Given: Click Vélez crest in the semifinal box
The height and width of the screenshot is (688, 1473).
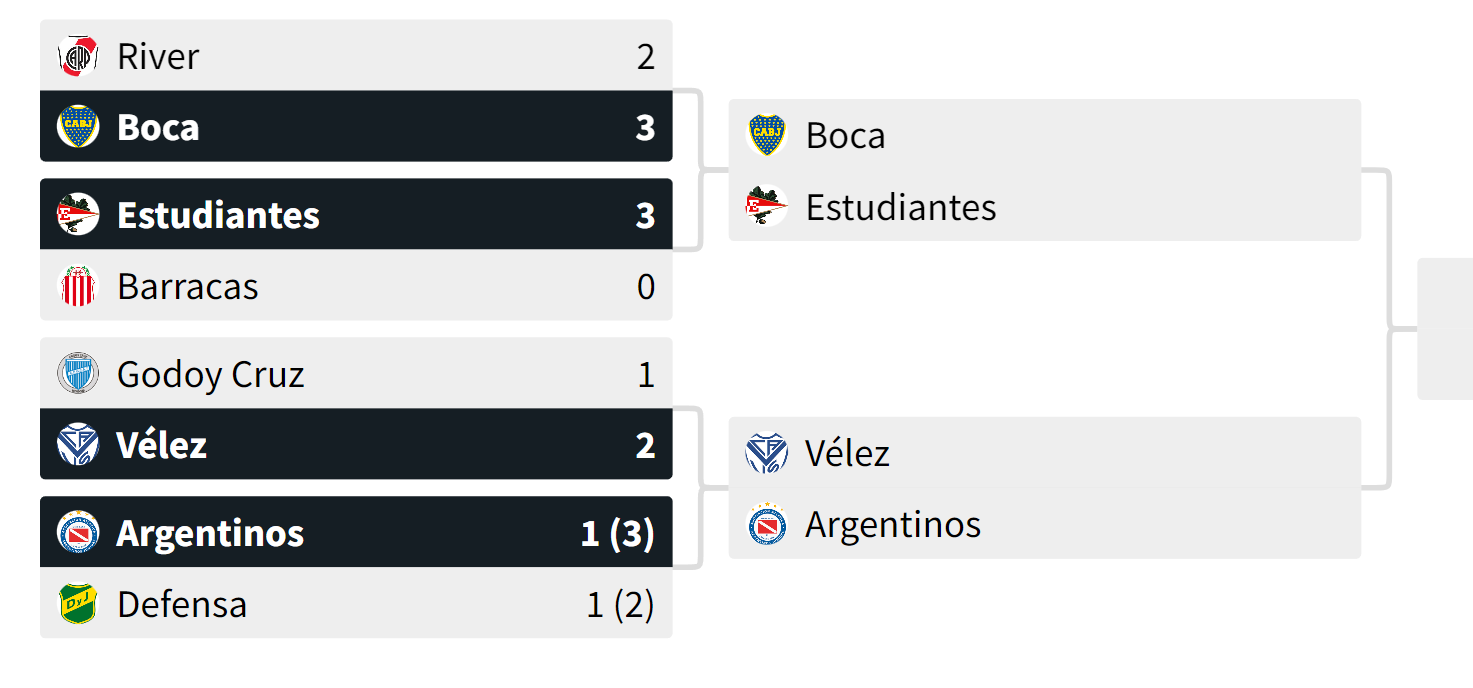Looking at the screenshot, I should [767, 453].
